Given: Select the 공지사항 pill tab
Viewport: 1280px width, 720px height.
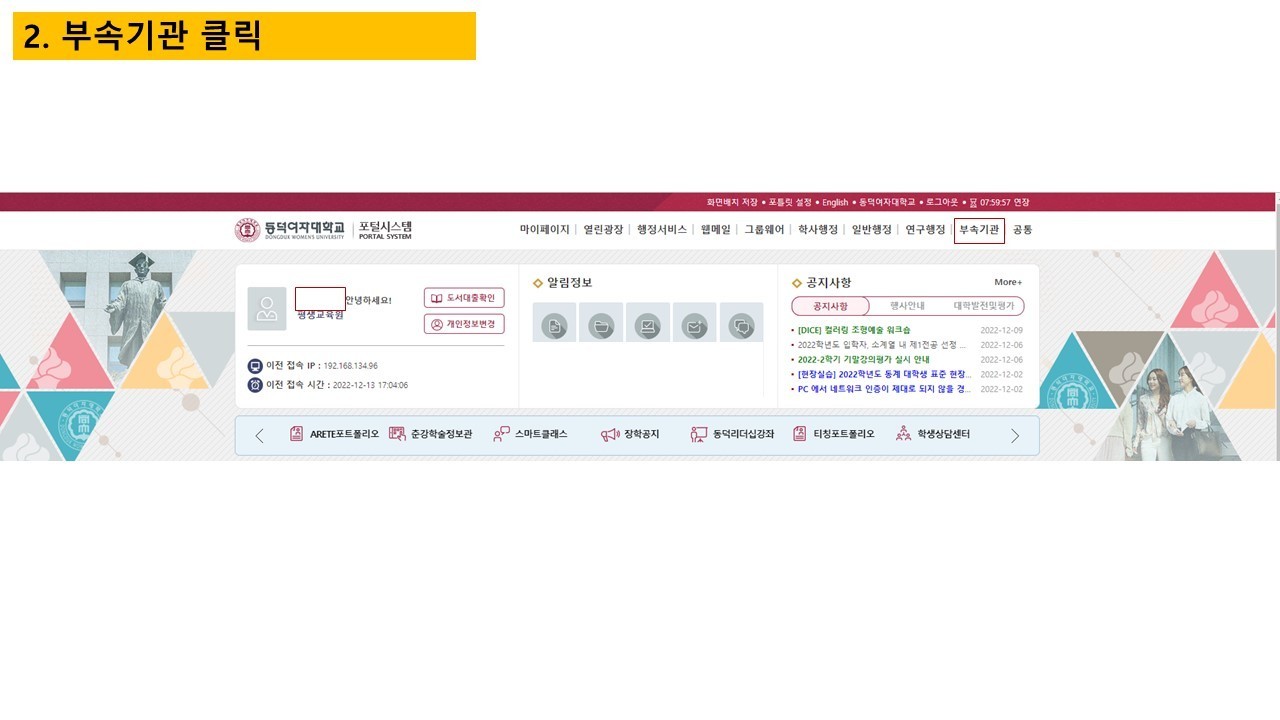Looking at the screenshot, I should pos(830,306).
